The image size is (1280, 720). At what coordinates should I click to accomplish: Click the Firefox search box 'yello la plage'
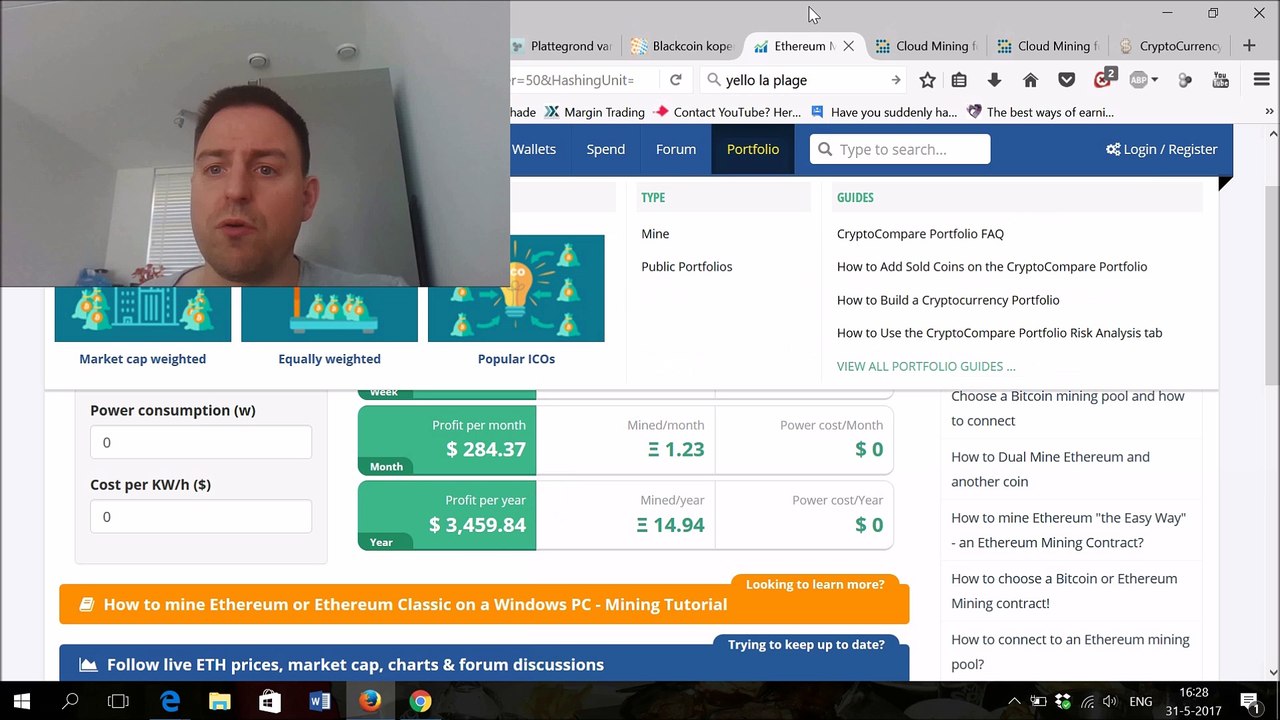[x=805, y=80]
